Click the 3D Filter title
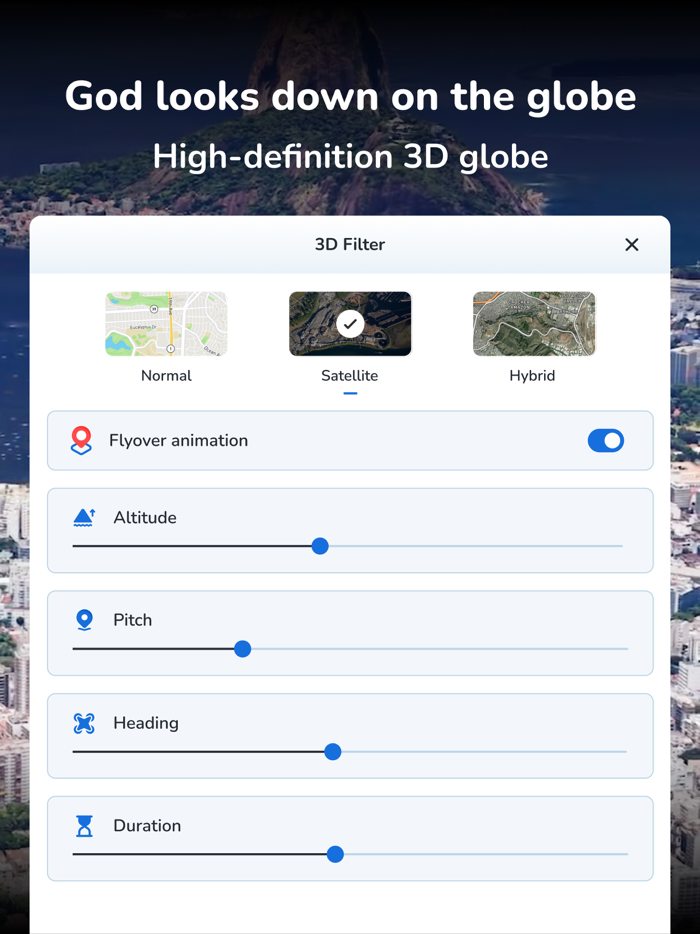 point(350,244)
